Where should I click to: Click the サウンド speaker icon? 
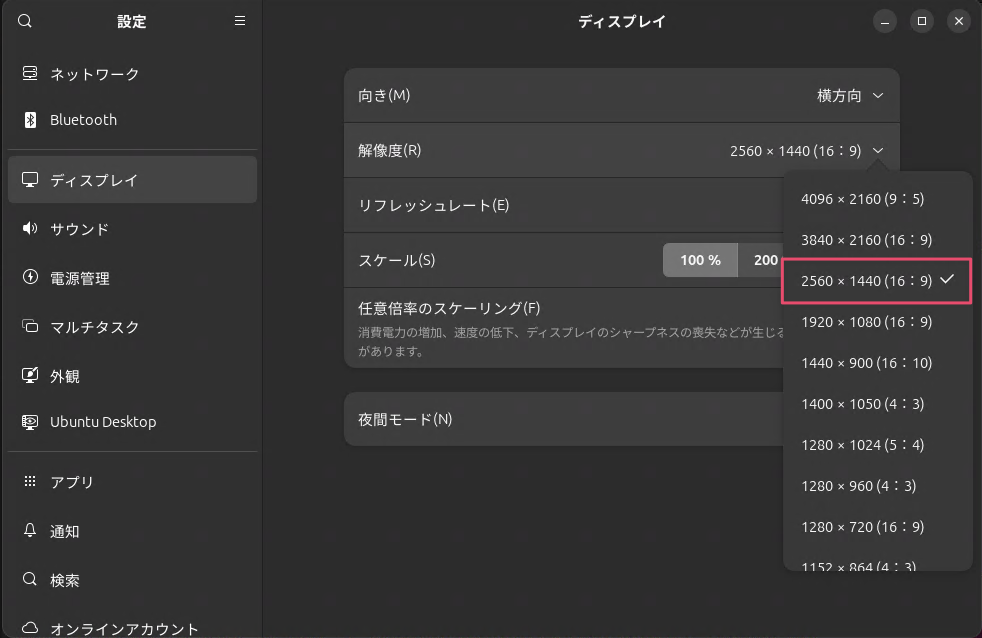click(30, 229)
